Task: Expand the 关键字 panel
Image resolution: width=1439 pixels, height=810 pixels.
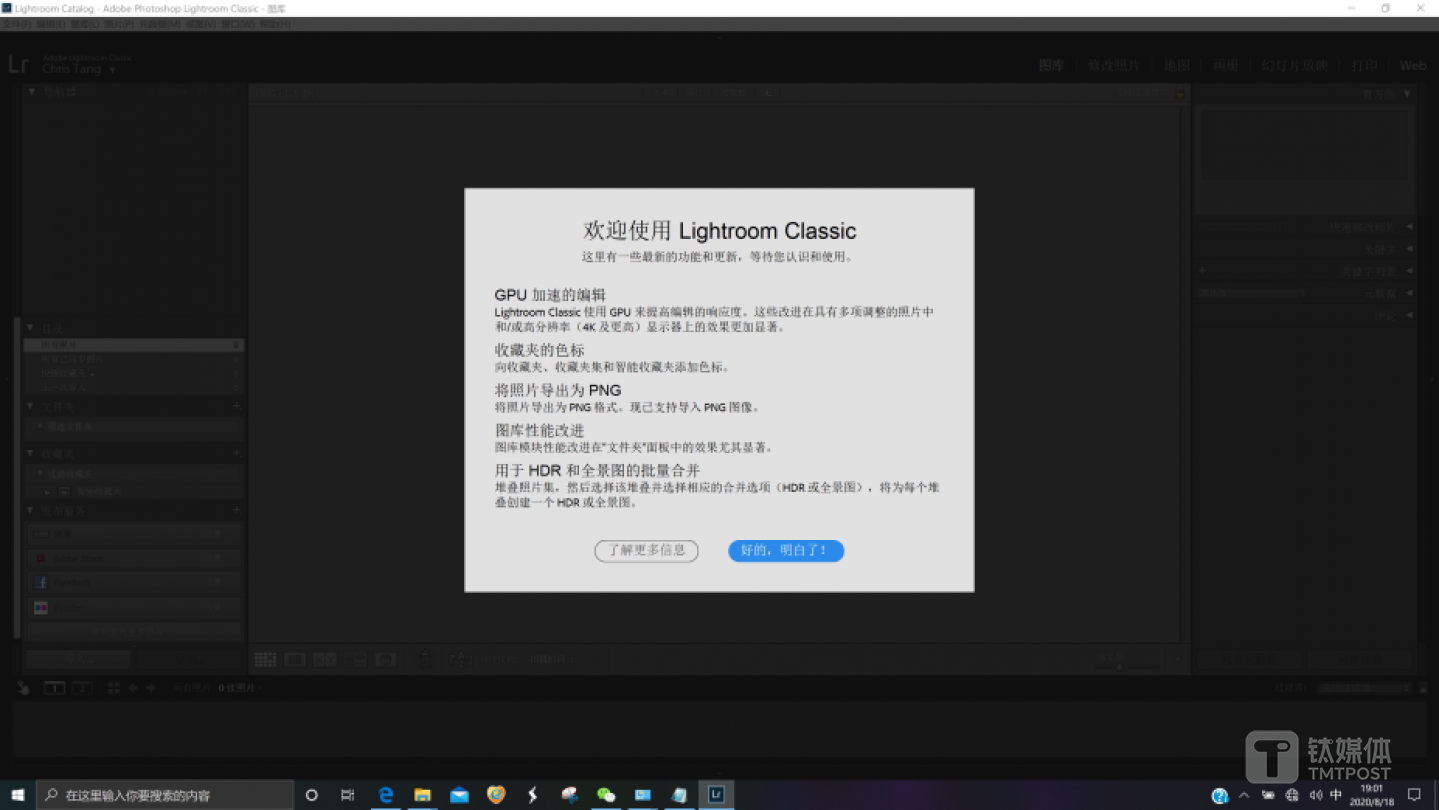Action: point(1408,250)
